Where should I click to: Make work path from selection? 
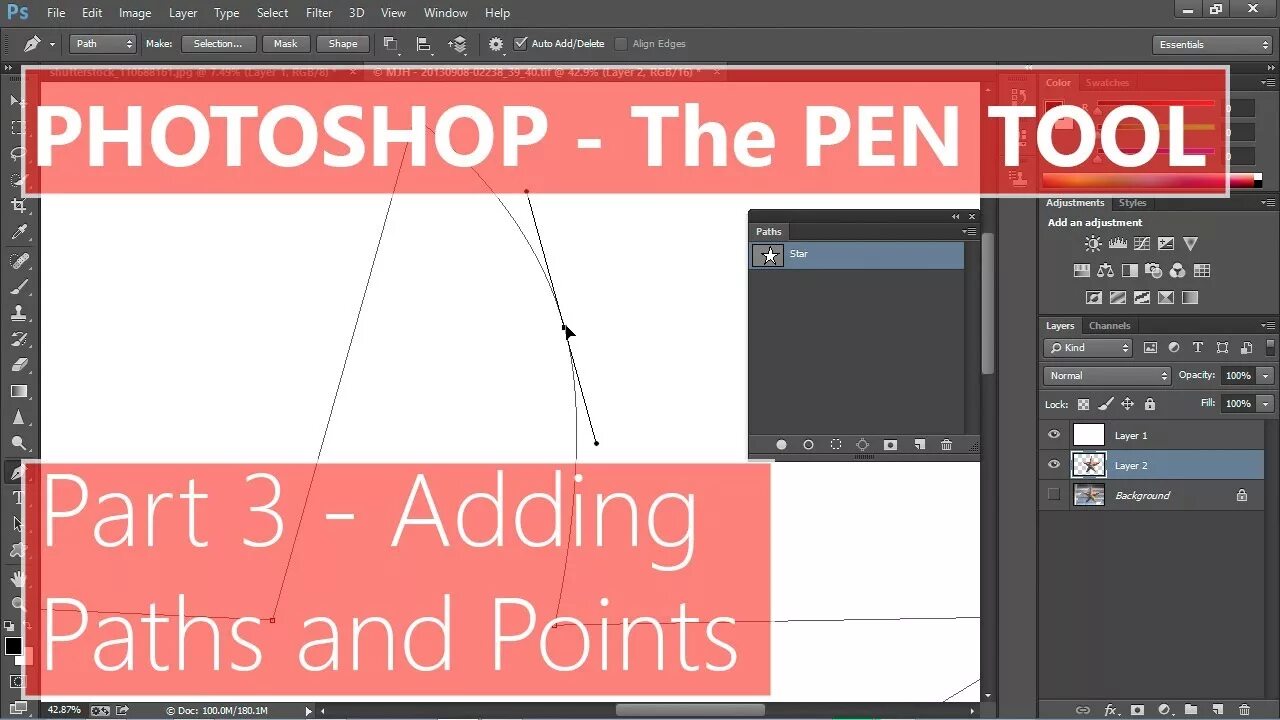[x=863, y=445]
